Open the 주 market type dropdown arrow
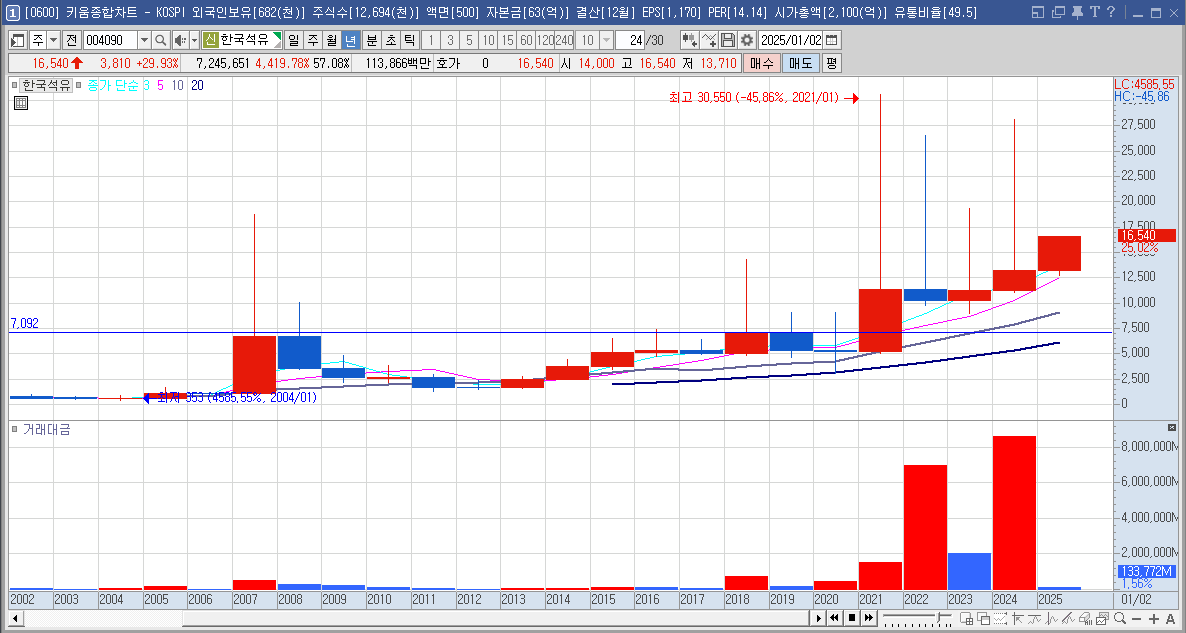Image resolution: width=1186 pixels, height=633 pixels. tap(54, 40)
